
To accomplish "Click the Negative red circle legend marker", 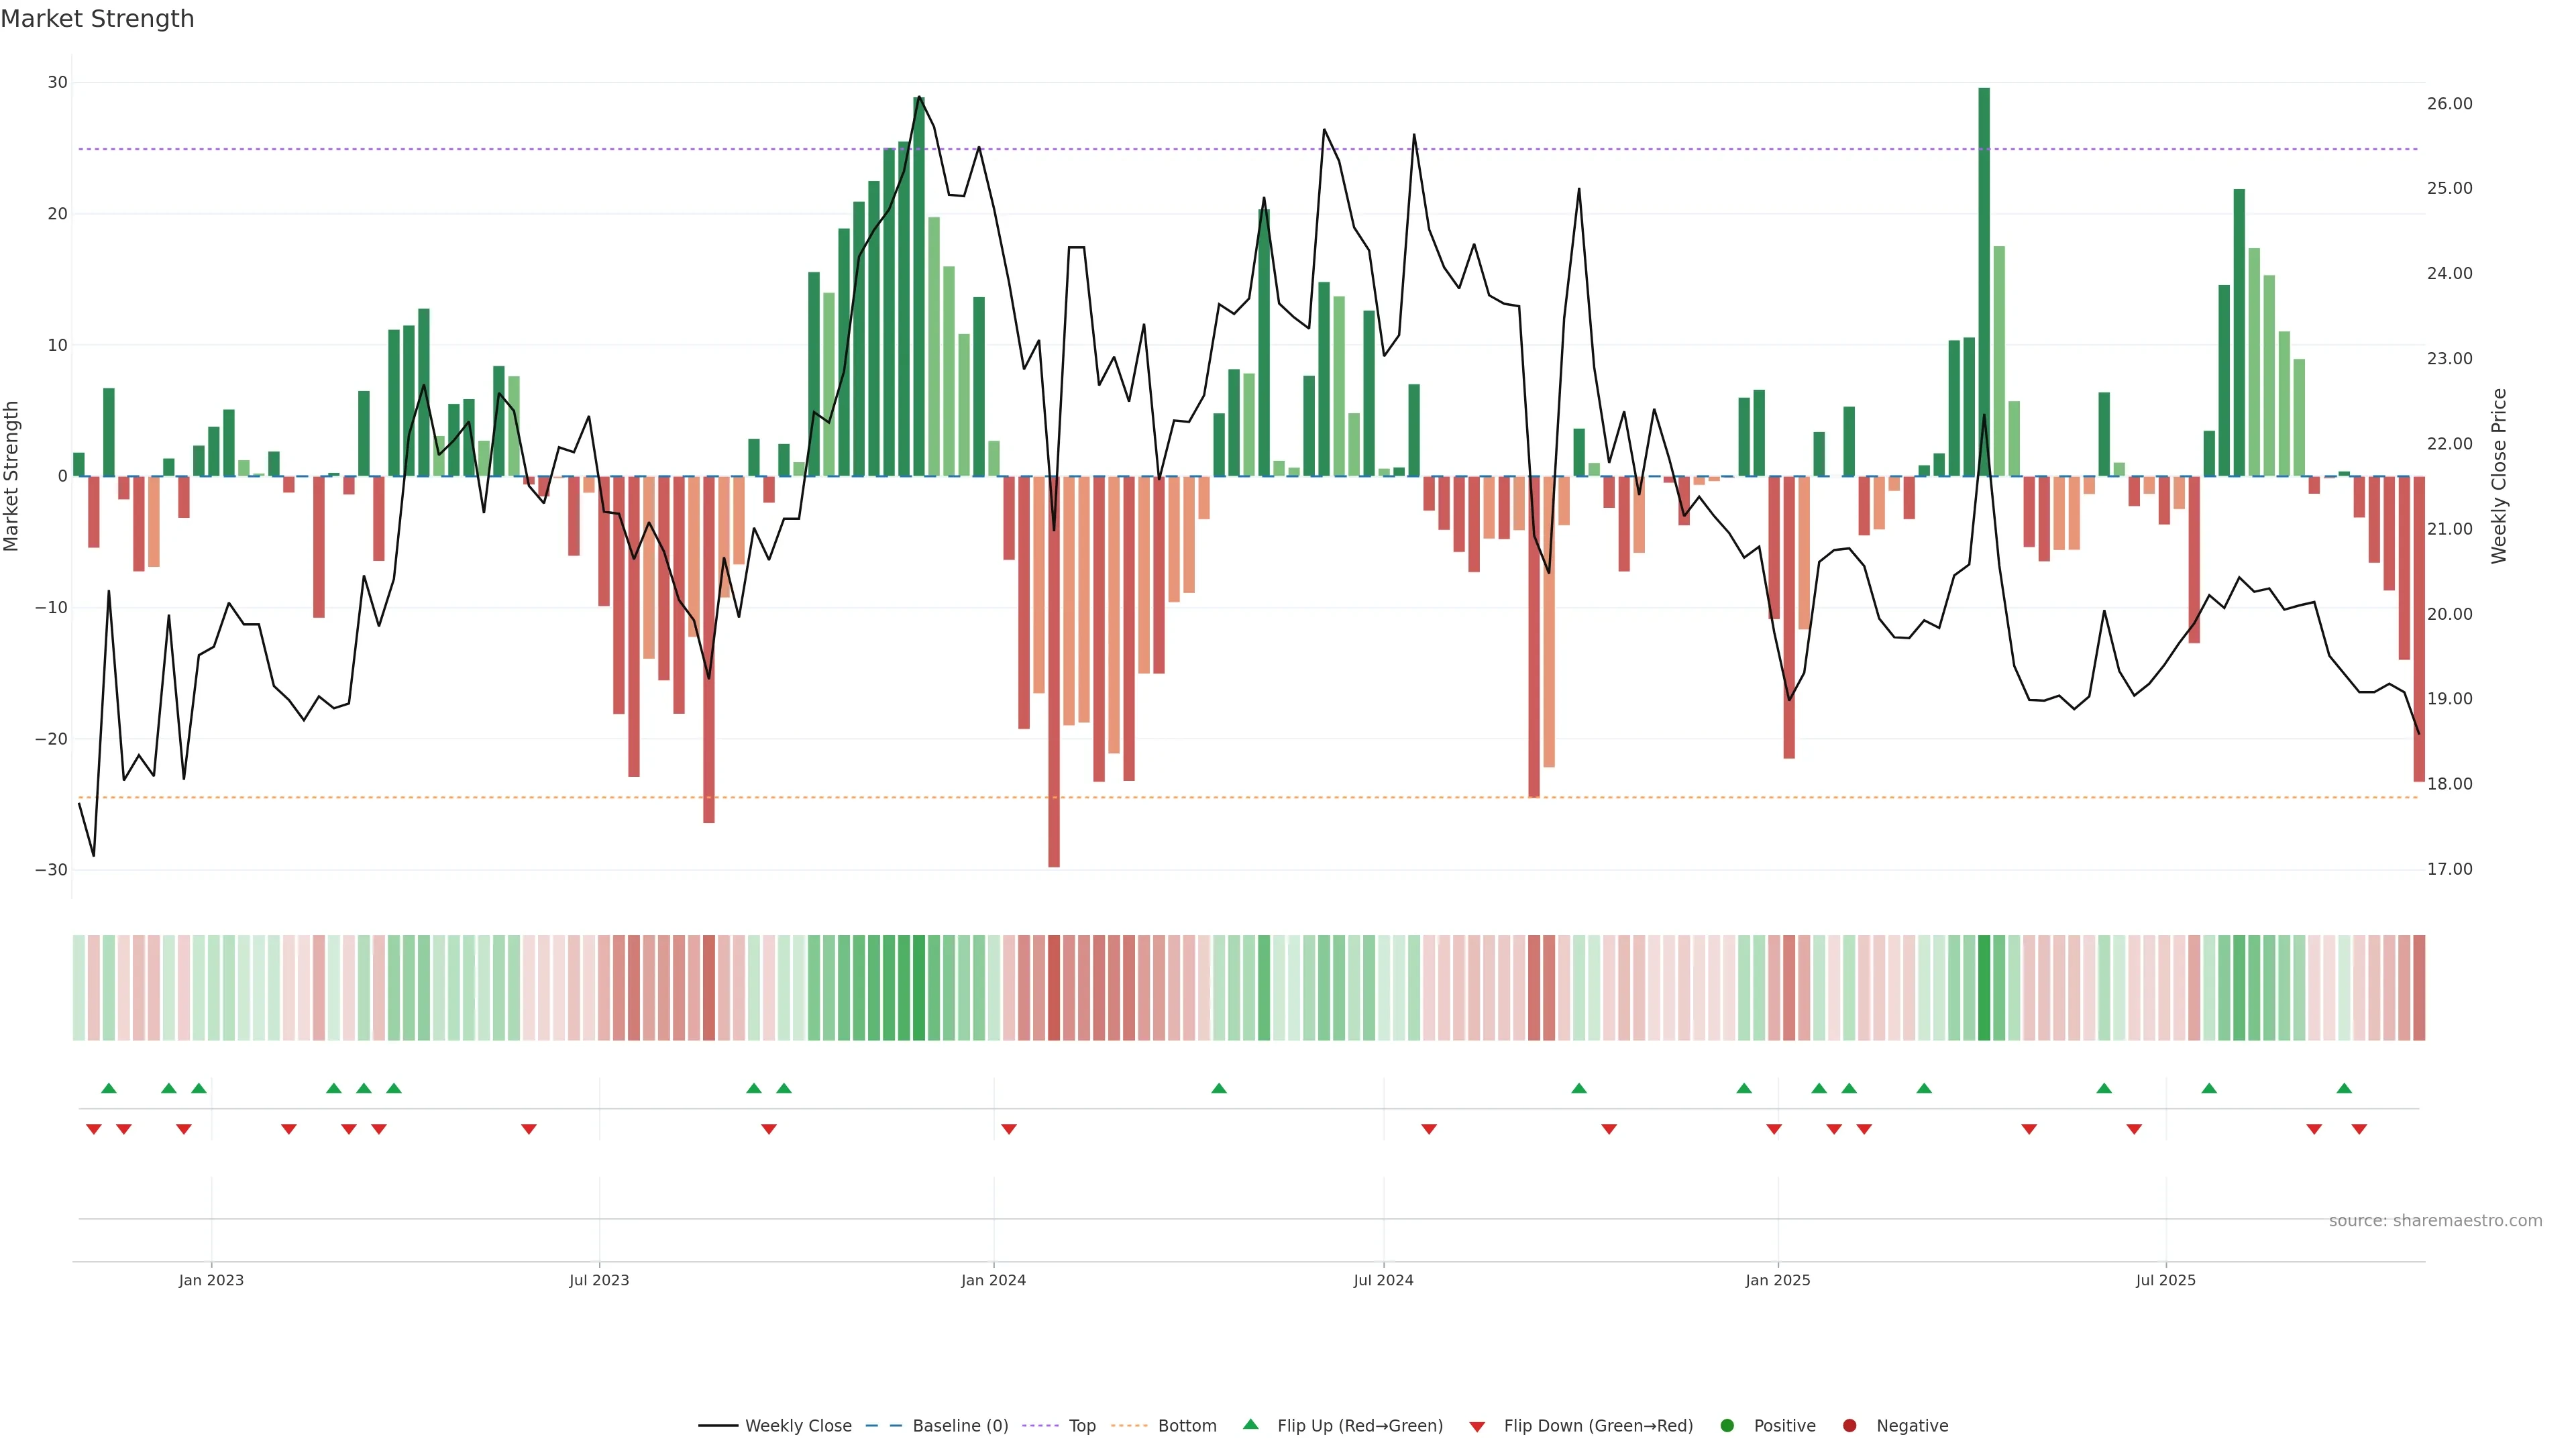I will tap(1849, 1425).
